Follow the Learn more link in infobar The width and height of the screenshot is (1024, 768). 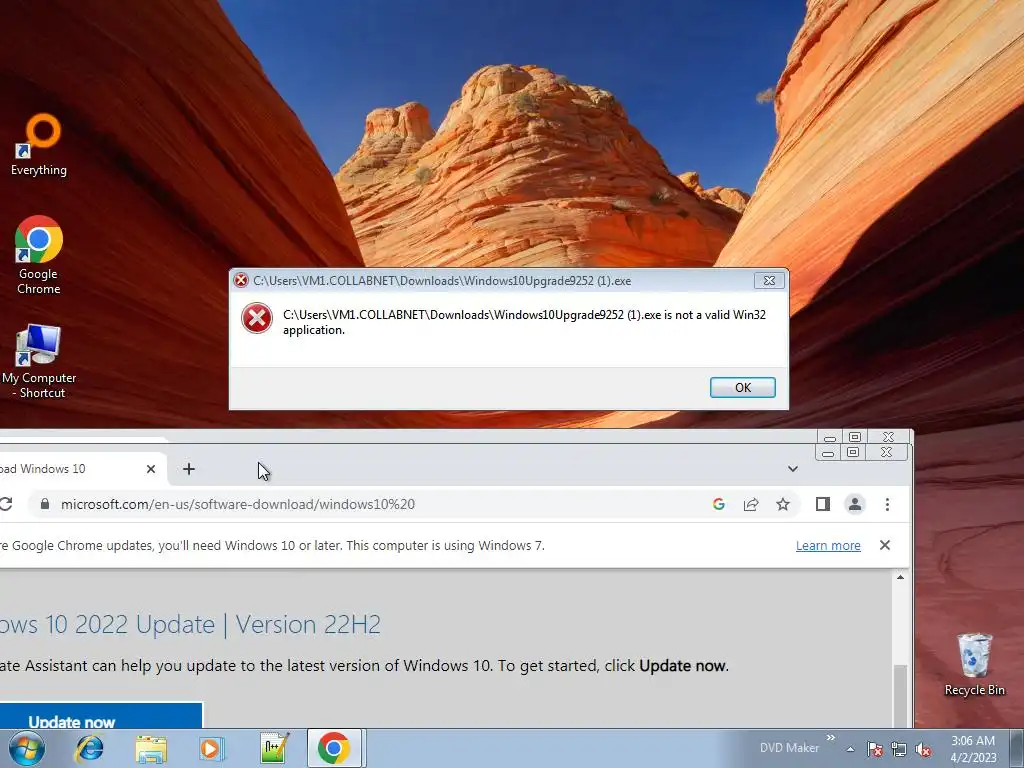tap(828, 545)
